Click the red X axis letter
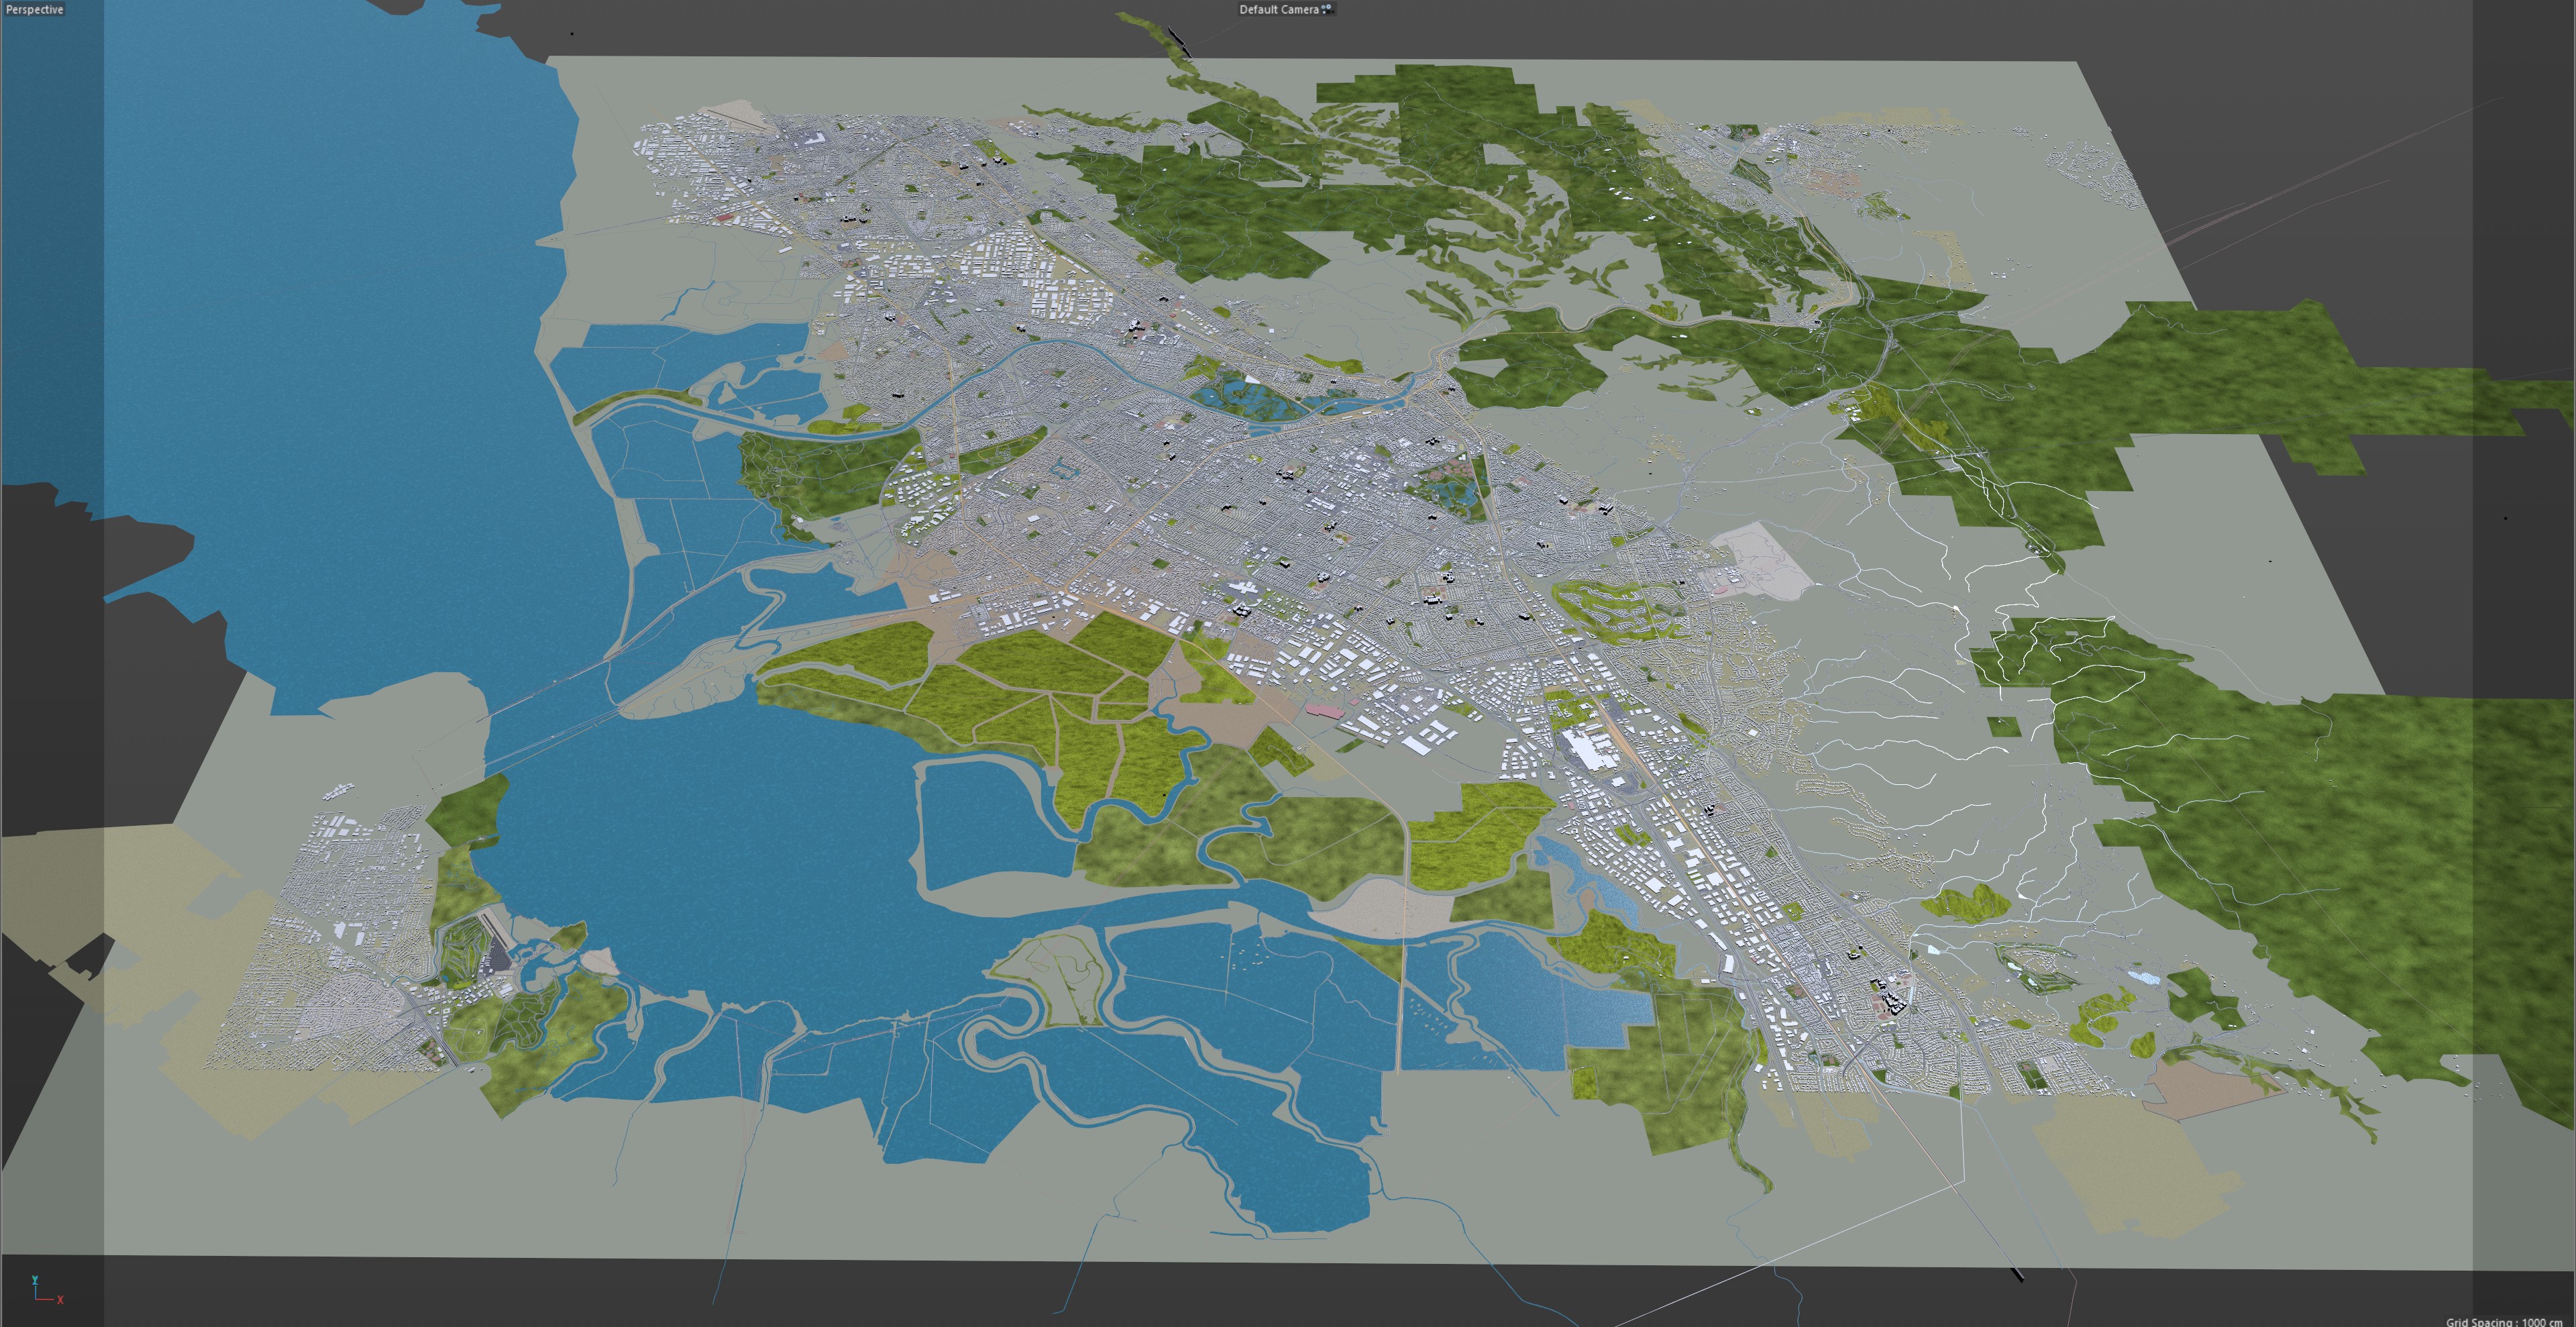2576x1327 pixels. pyautogui.click(x=60, y=1300)
